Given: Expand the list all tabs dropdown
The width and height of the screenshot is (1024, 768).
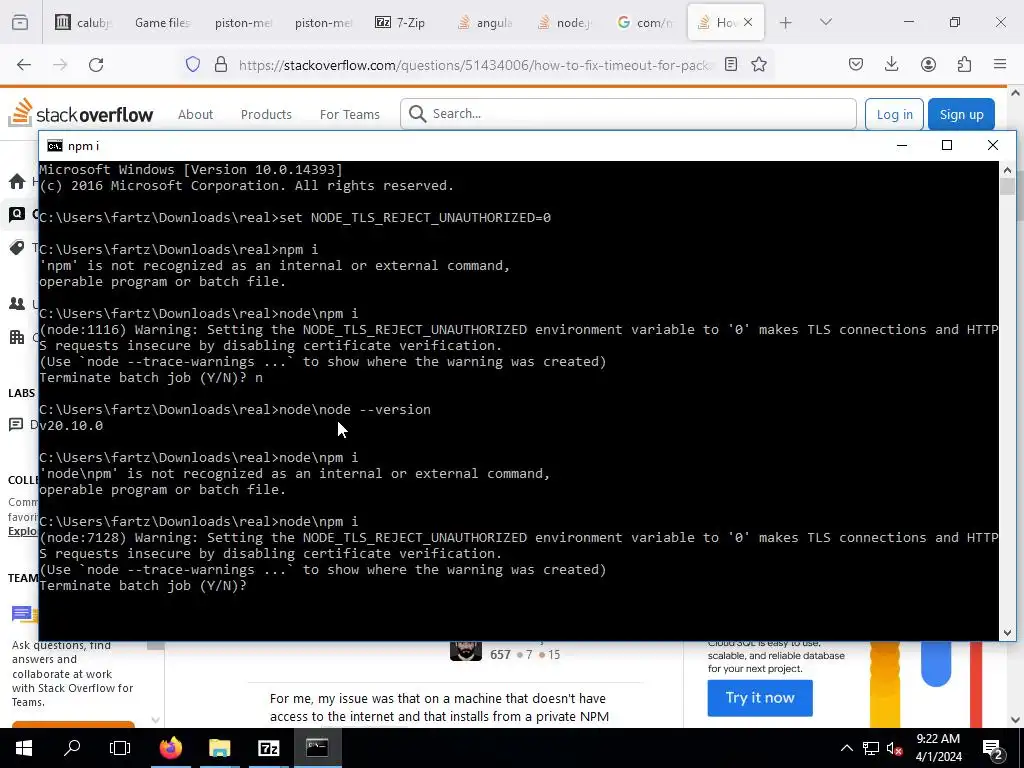Looking at the screenshot, I should 825,22.
